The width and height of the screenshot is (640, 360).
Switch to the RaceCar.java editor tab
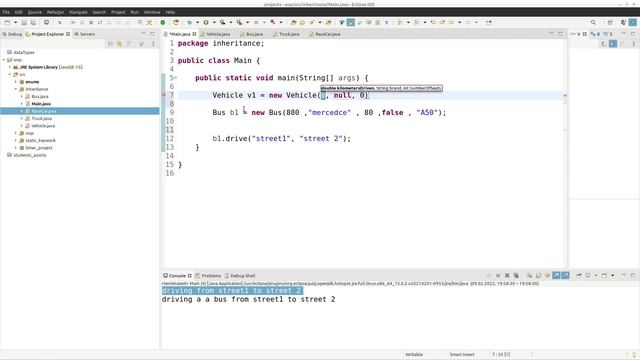(x=325, y=34)
